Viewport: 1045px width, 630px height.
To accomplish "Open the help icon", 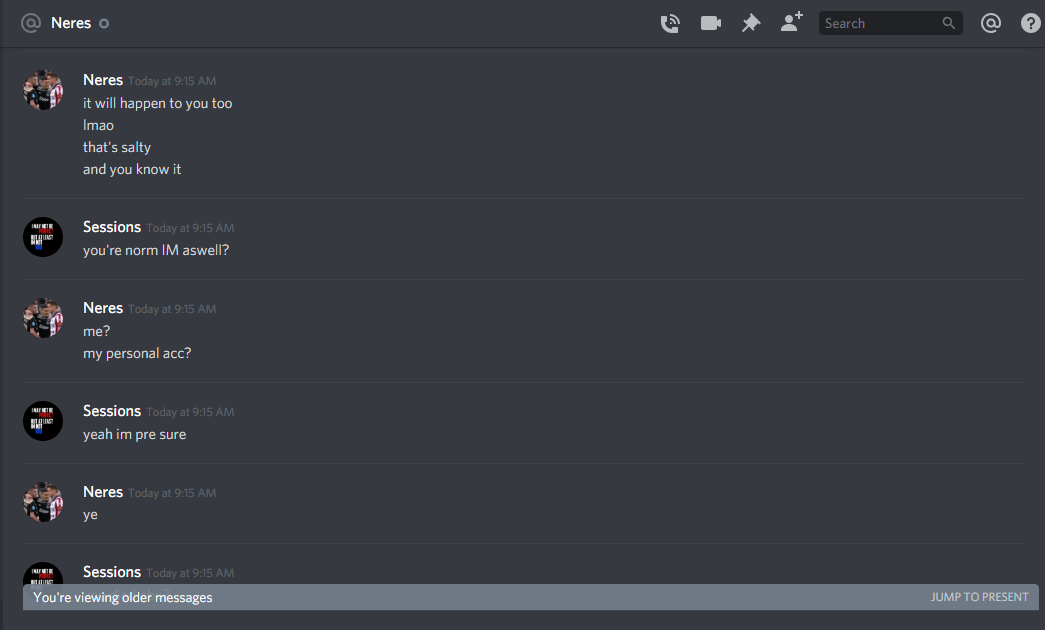I will coord(1030,23).
